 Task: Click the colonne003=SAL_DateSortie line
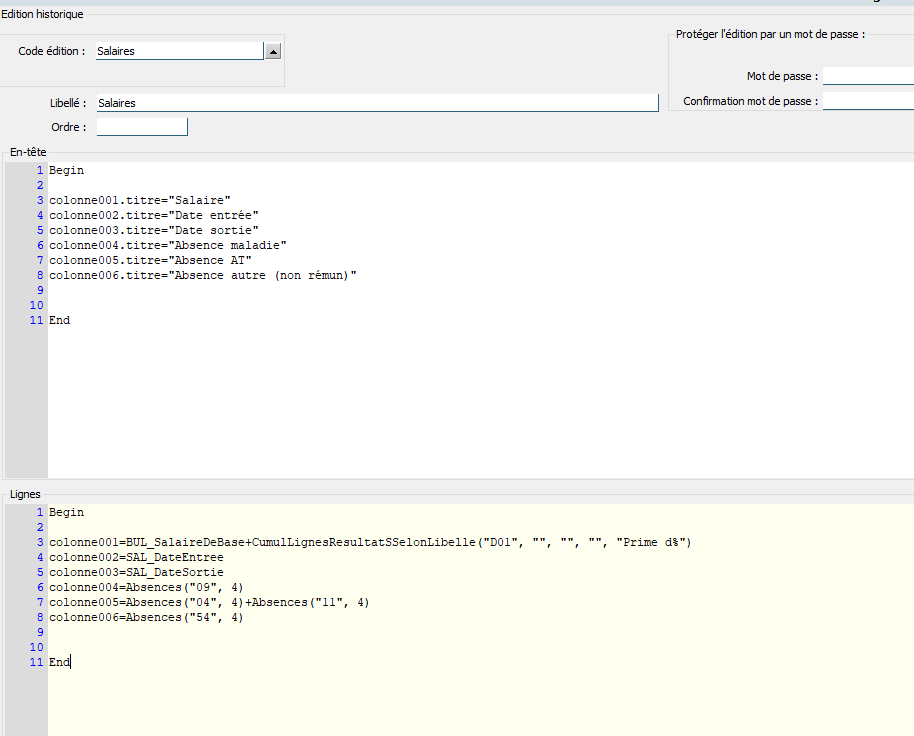click(136, 573)
